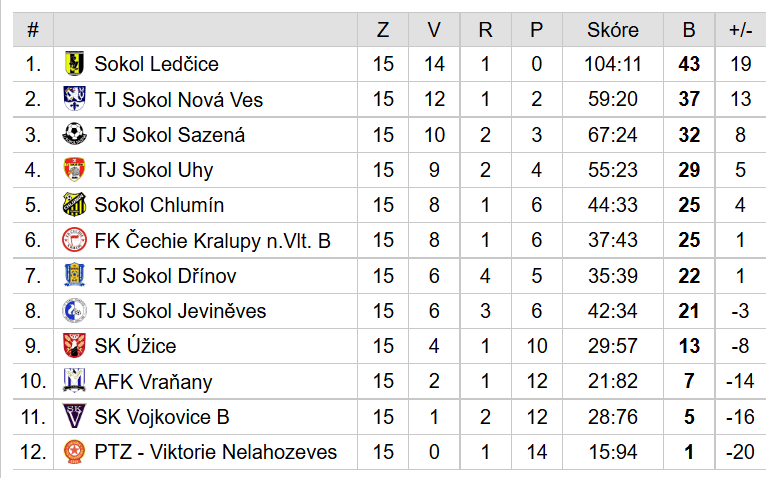Open the Sokol Chlumín striped crest icon
The image size is (773, 478).
(x=74, y=205)
